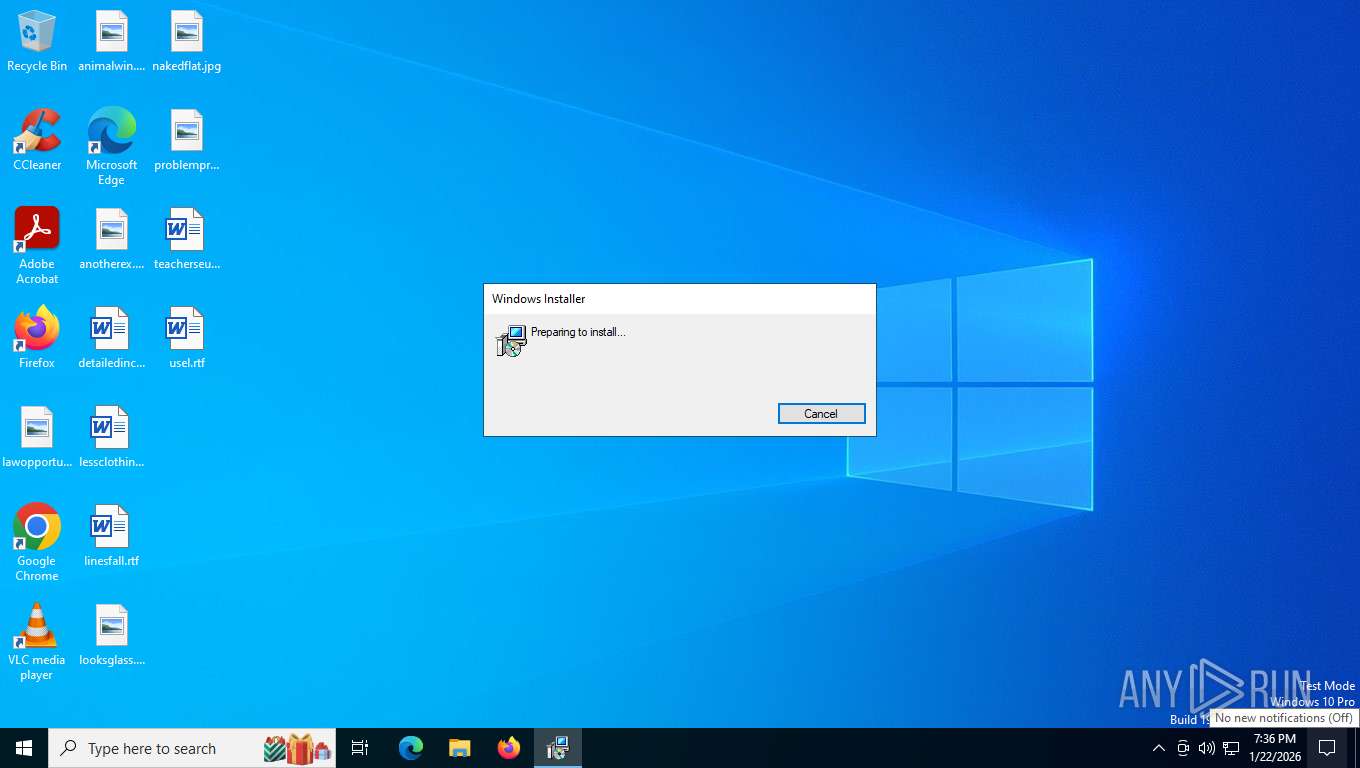Viewport: 1360px width, 768px height.
Task: Click the 'Preparing to install...' text
Action: (578, 332)
